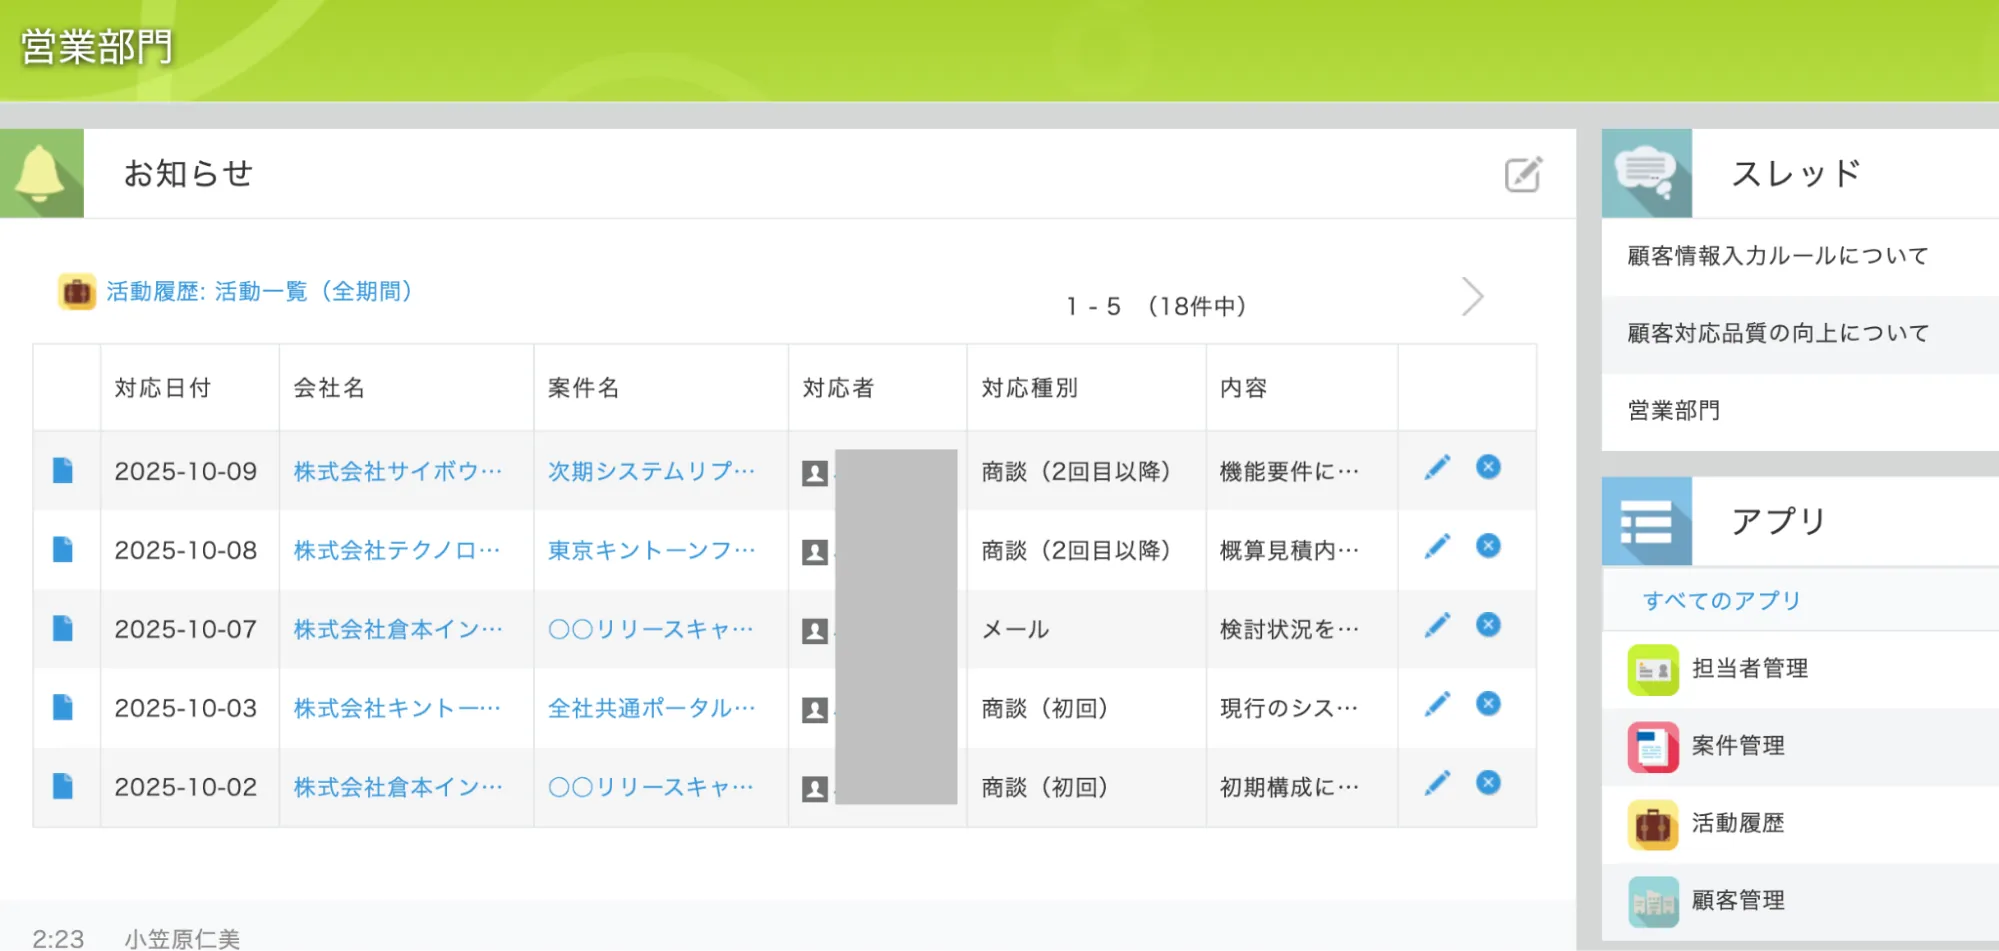The image size is (1999, 951).
Task: Select the すべてのアプリ link
Action: pyautogui.click(x=1721, y=600)
